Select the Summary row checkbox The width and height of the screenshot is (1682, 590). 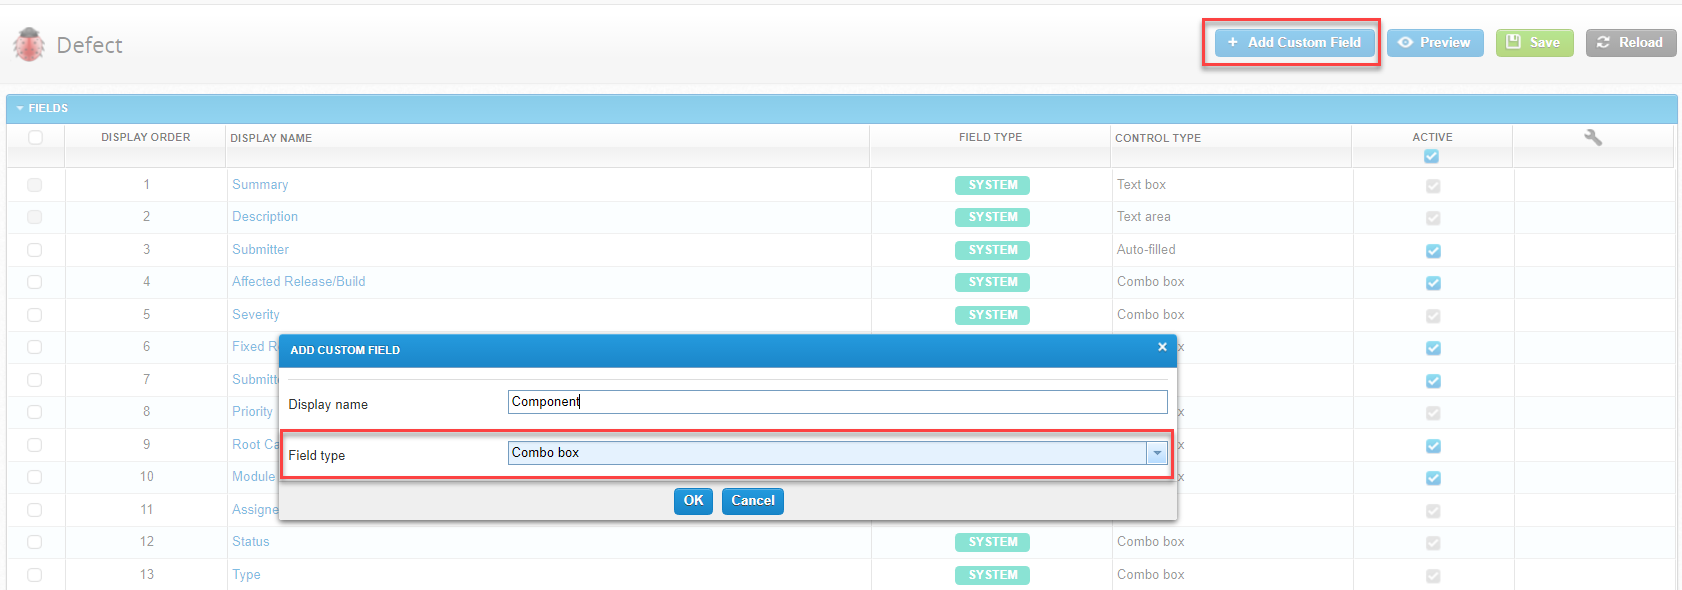pyautogui.click(x=35, y=185)
